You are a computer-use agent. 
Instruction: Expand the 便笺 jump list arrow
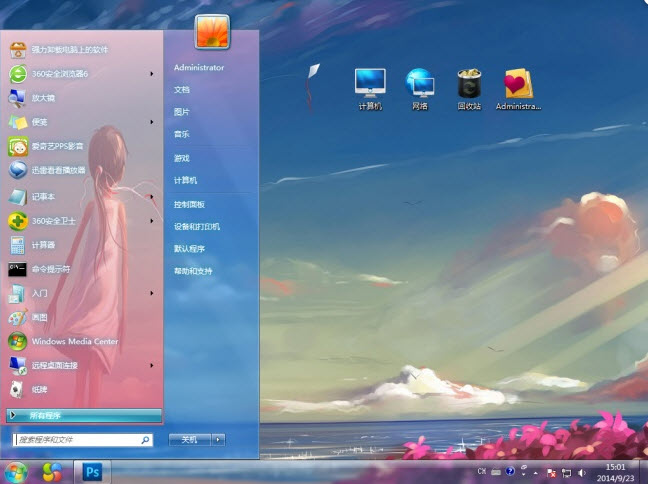point(152,122)
